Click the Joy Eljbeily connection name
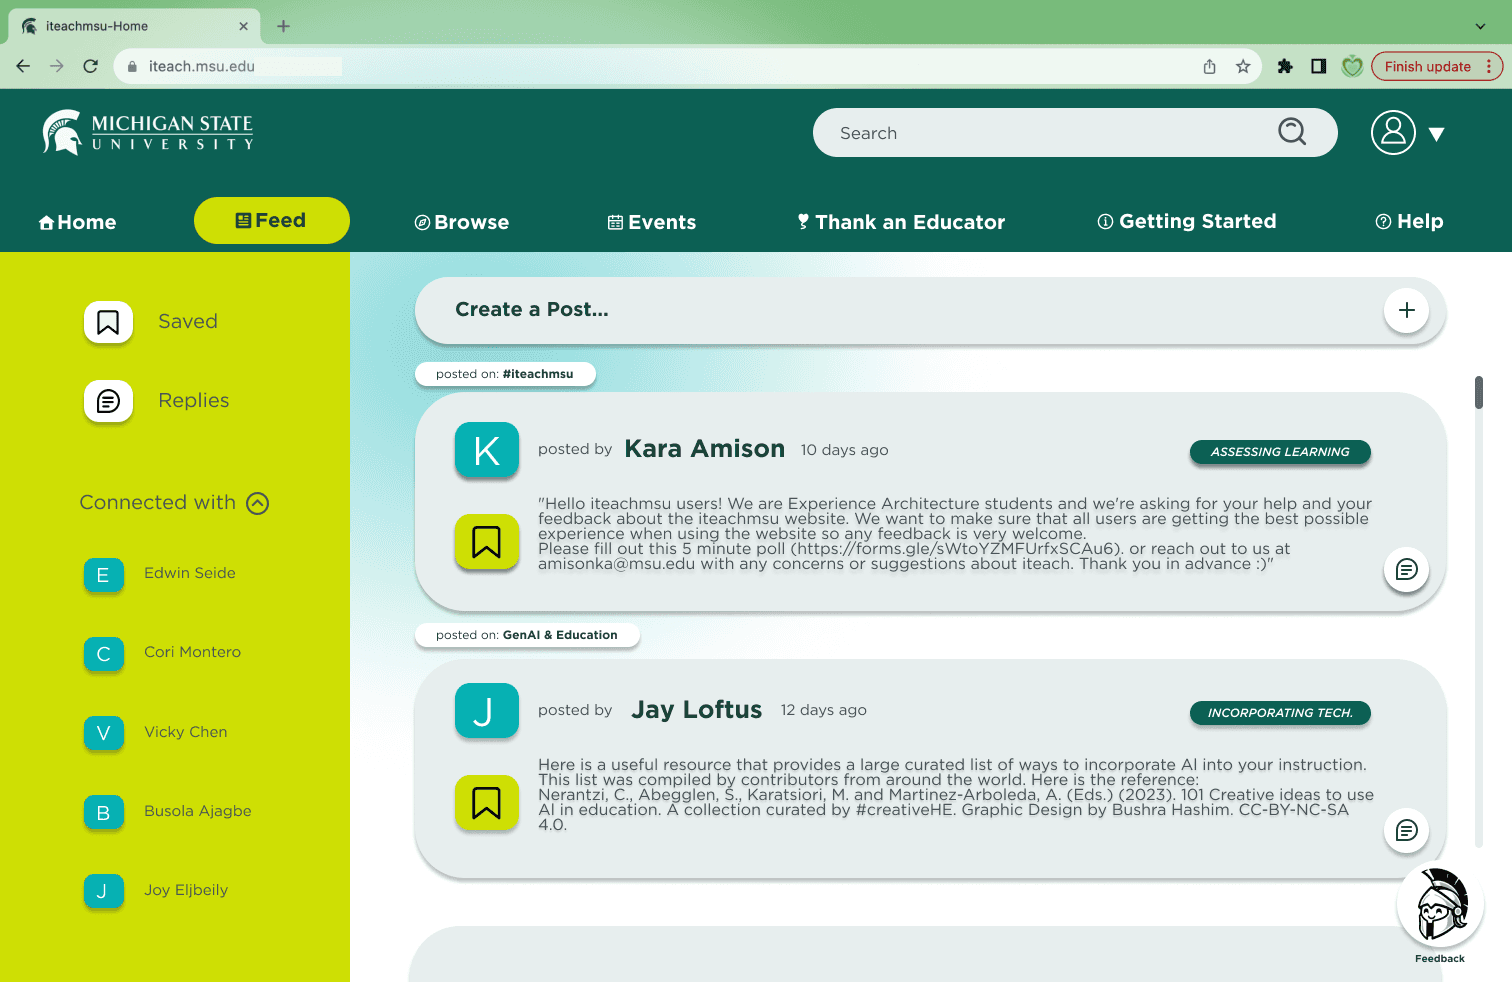1512x982 pixels. 186,890
